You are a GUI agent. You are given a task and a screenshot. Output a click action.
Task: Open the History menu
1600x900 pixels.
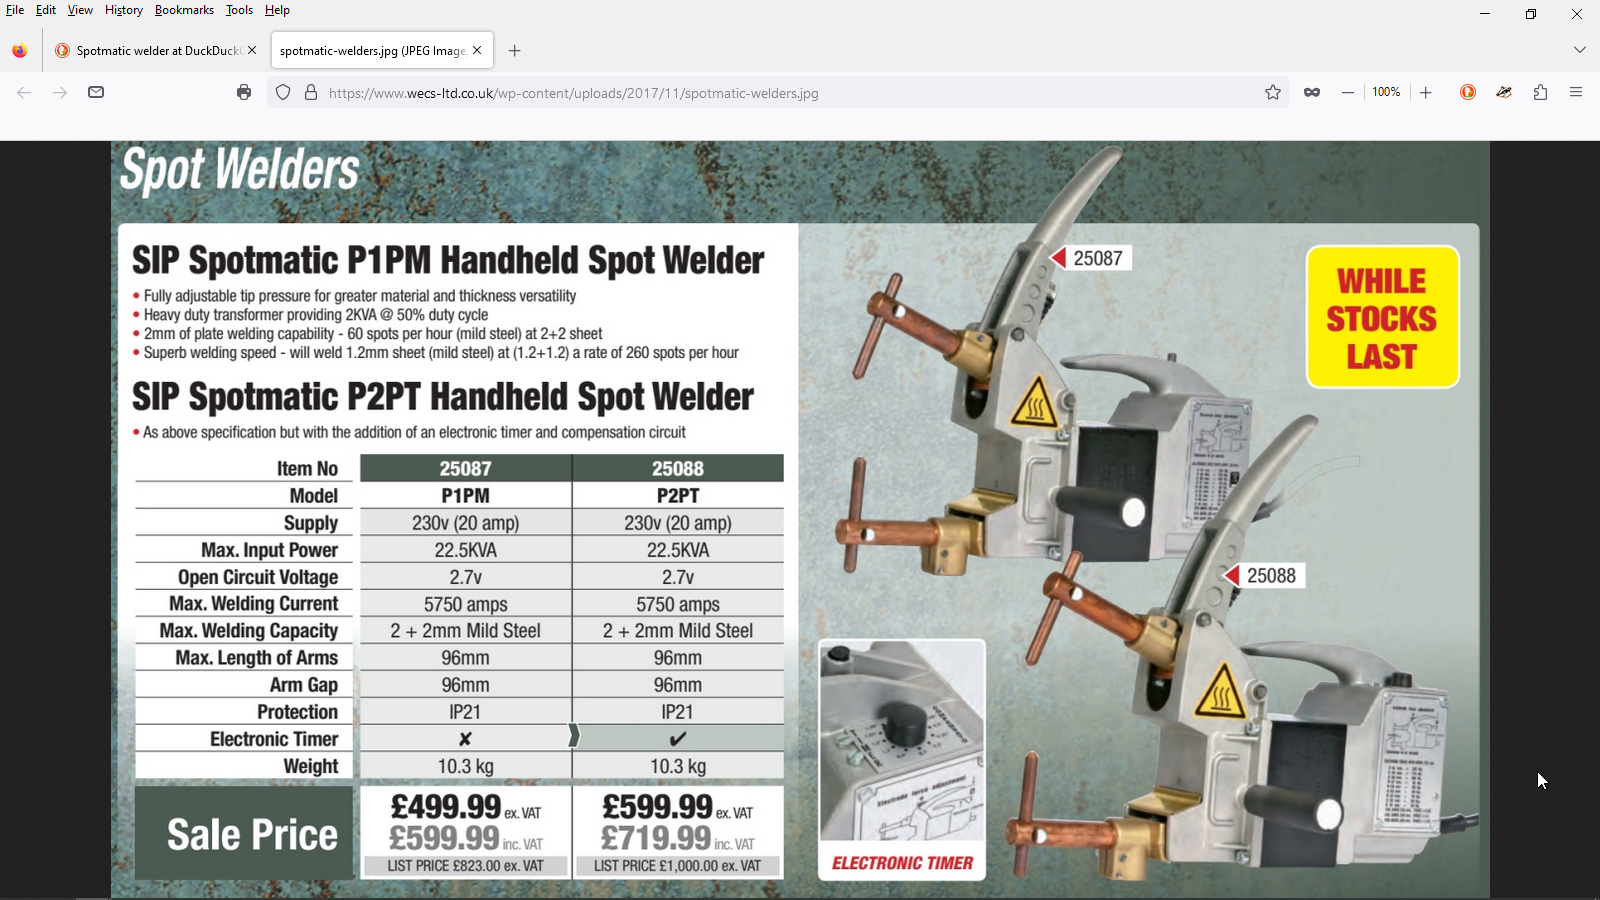pyautogui.click(x=124, y=10)
